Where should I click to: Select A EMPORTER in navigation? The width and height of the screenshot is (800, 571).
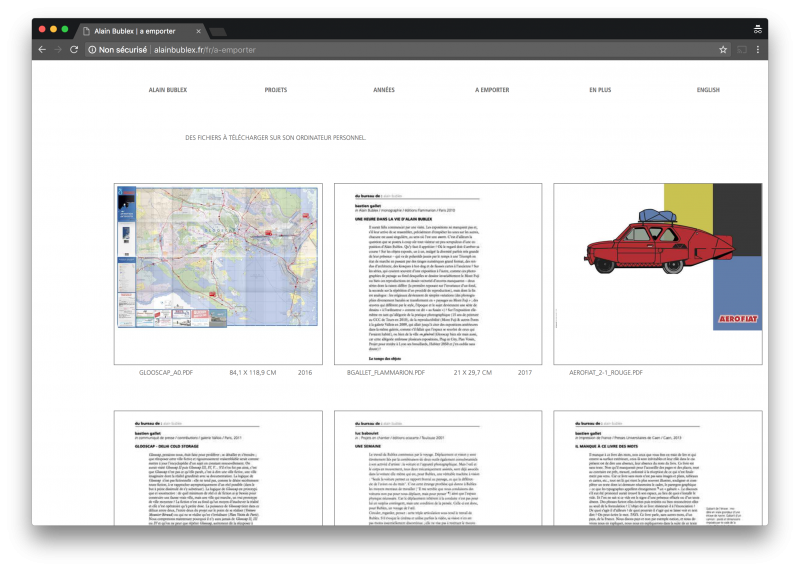(492, 90)
